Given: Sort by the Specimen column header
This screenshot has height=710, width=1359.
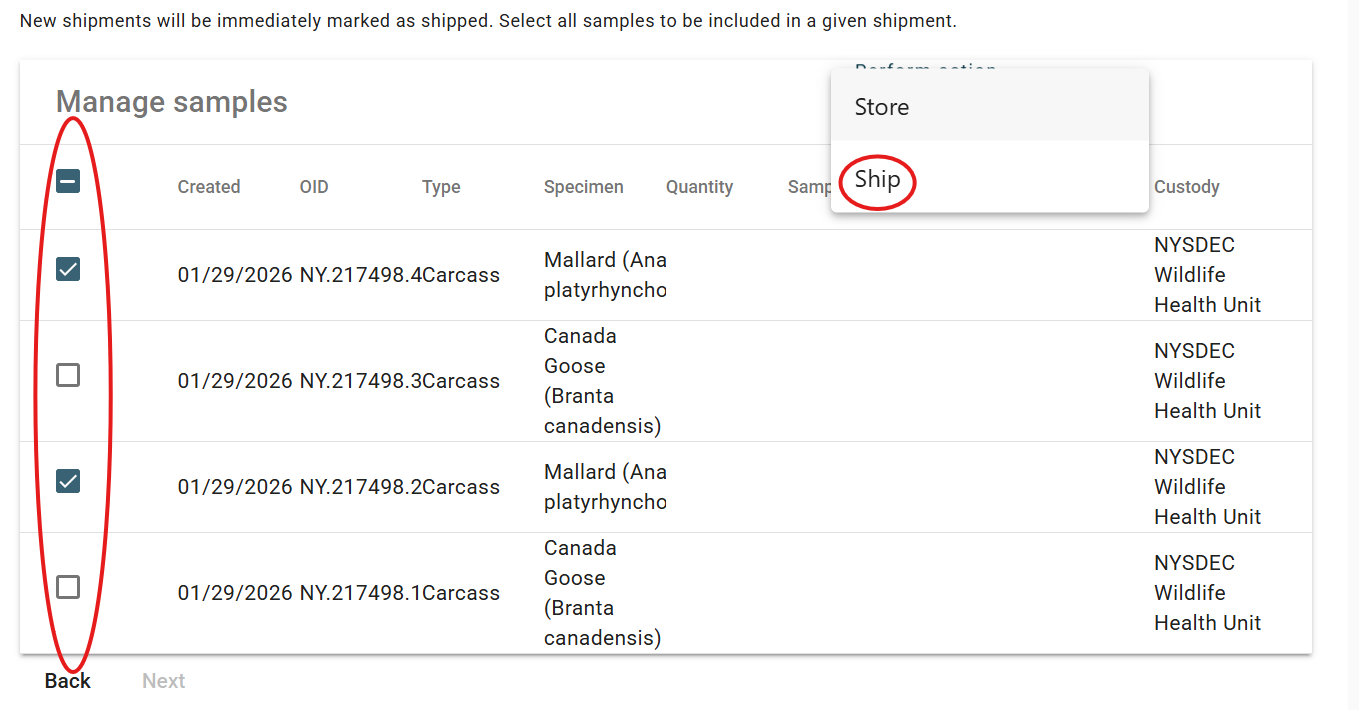Looking at the screenshot, I should (583, 186).
